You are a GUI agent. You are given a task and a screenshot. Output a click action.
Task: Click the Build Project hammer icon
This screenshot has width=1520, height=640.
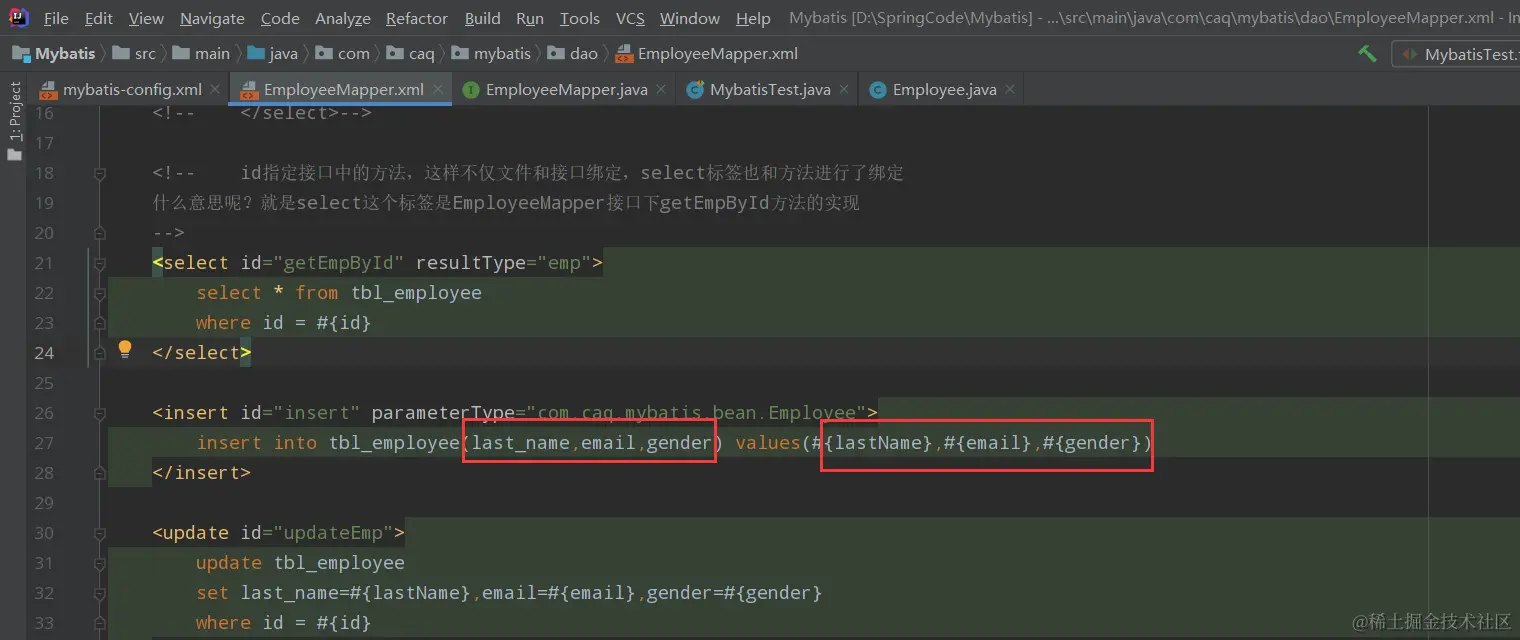1367,53
